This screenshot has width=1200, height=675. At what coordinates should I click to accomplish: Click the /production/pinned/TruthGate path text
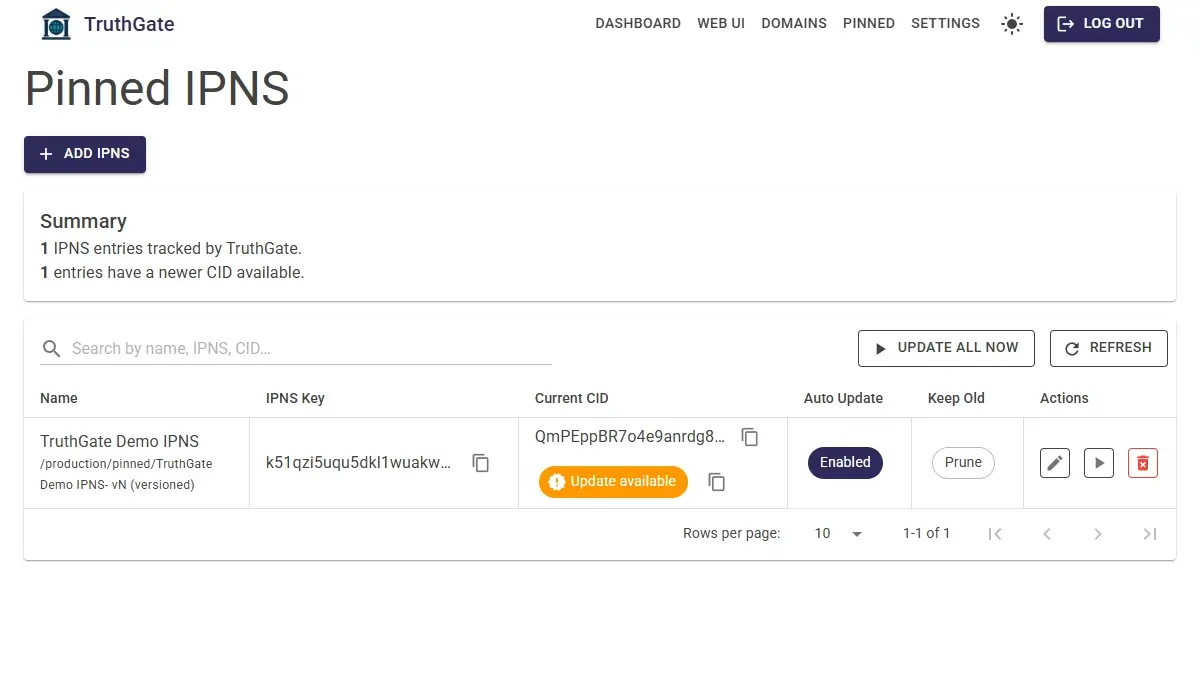[x=126, y=464]
